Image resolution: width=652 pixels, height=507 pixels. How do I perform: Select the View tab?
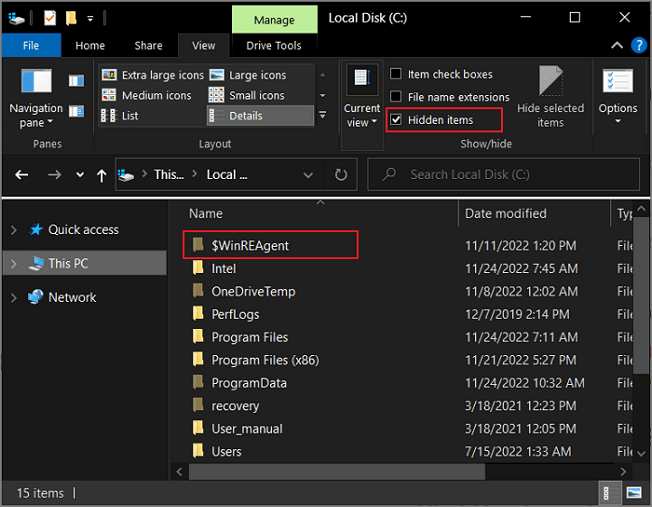(204, 45)
